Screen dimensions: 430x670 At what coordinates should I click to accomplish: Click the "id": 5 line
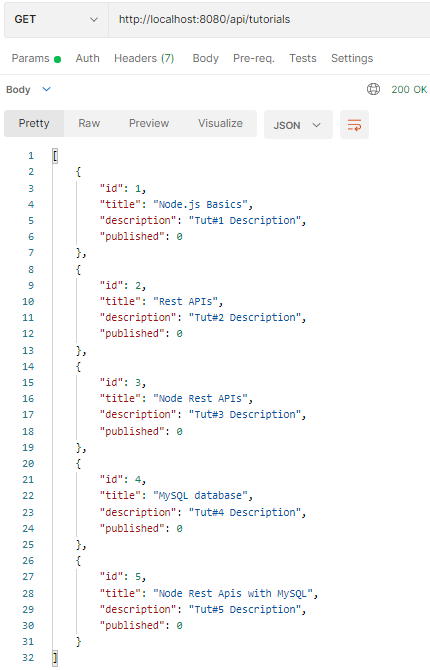click(x=123, y=577)
